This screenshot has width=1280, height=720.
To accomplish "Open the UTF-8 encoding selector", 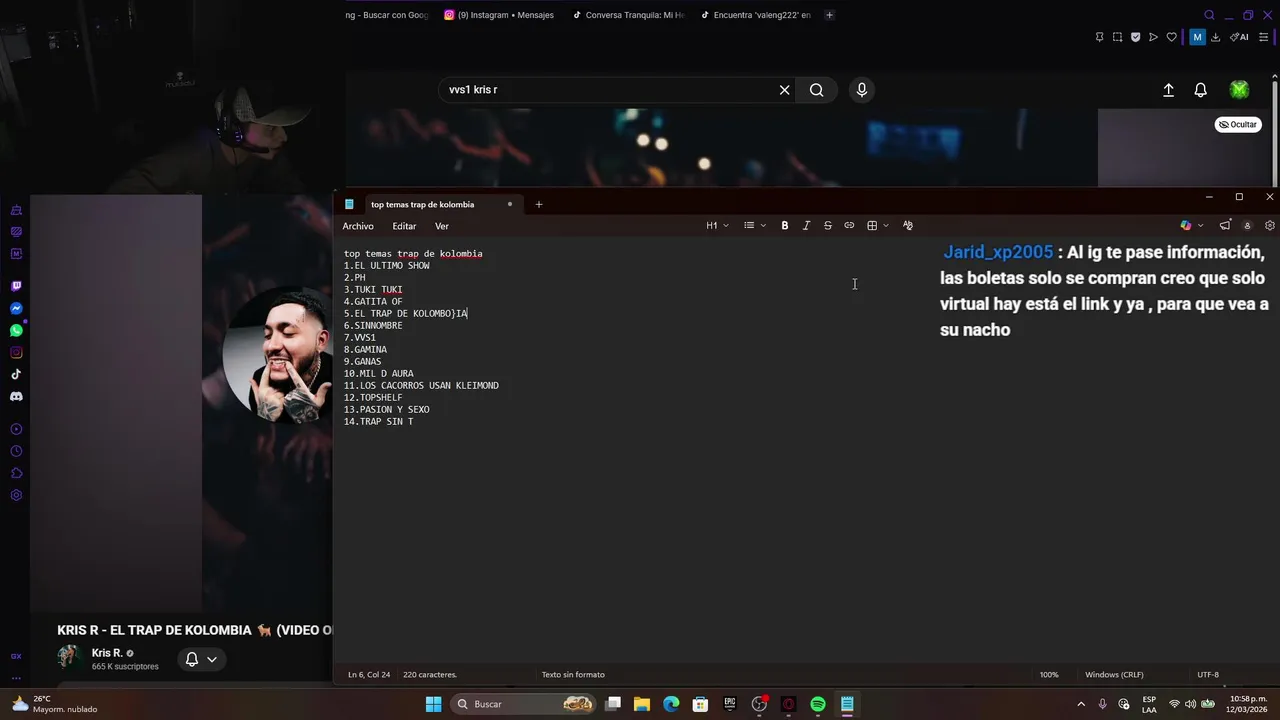I will (1208, 675).
